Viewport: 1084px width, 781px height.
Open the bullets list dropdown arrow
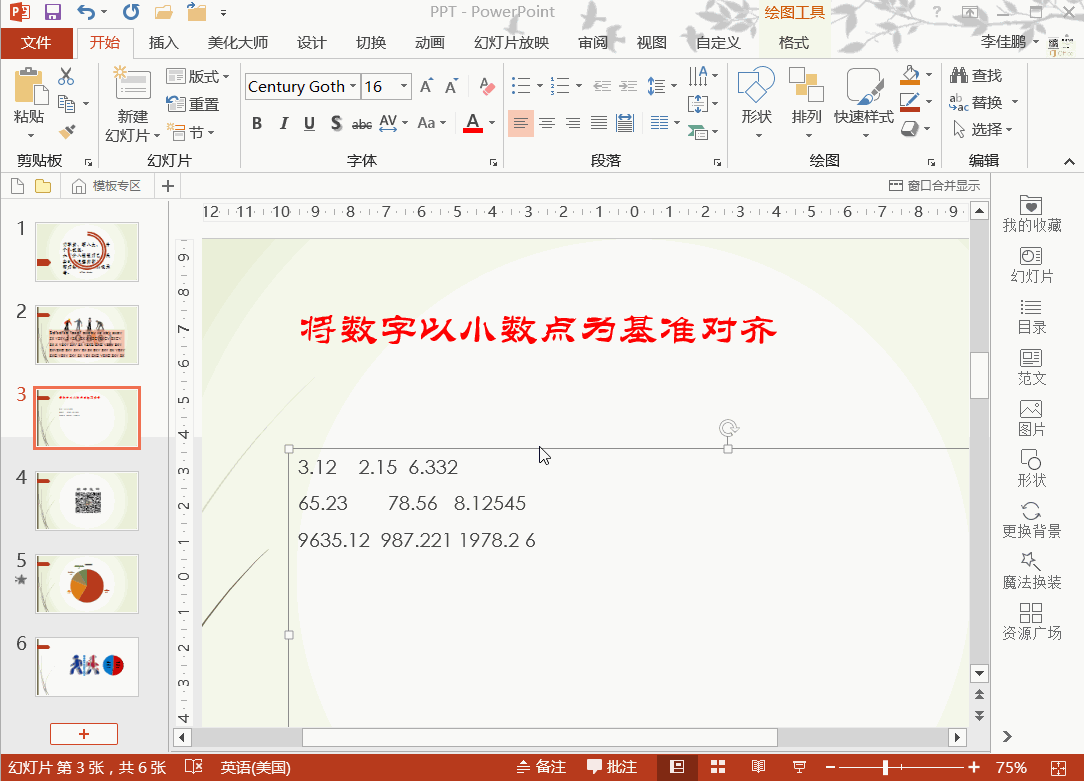point(539,86)
